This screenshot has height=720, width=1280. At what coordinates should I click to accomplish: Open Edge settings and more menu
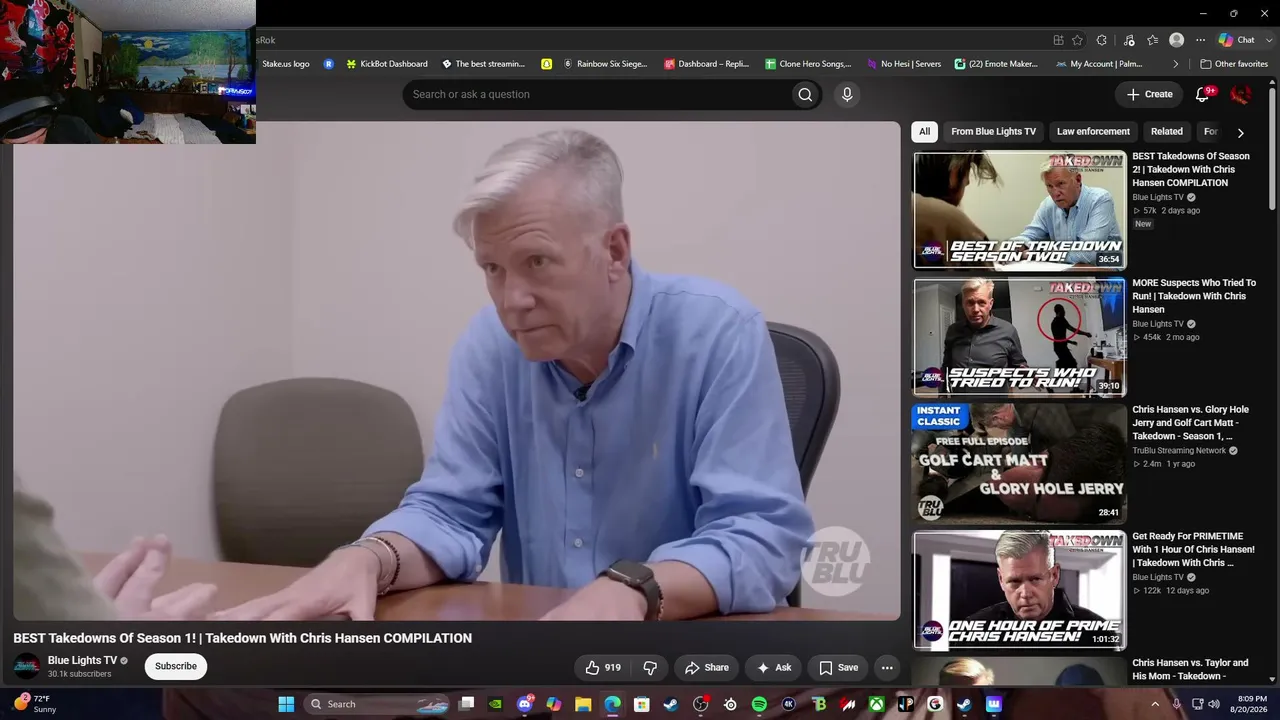tap(1200, 40)
